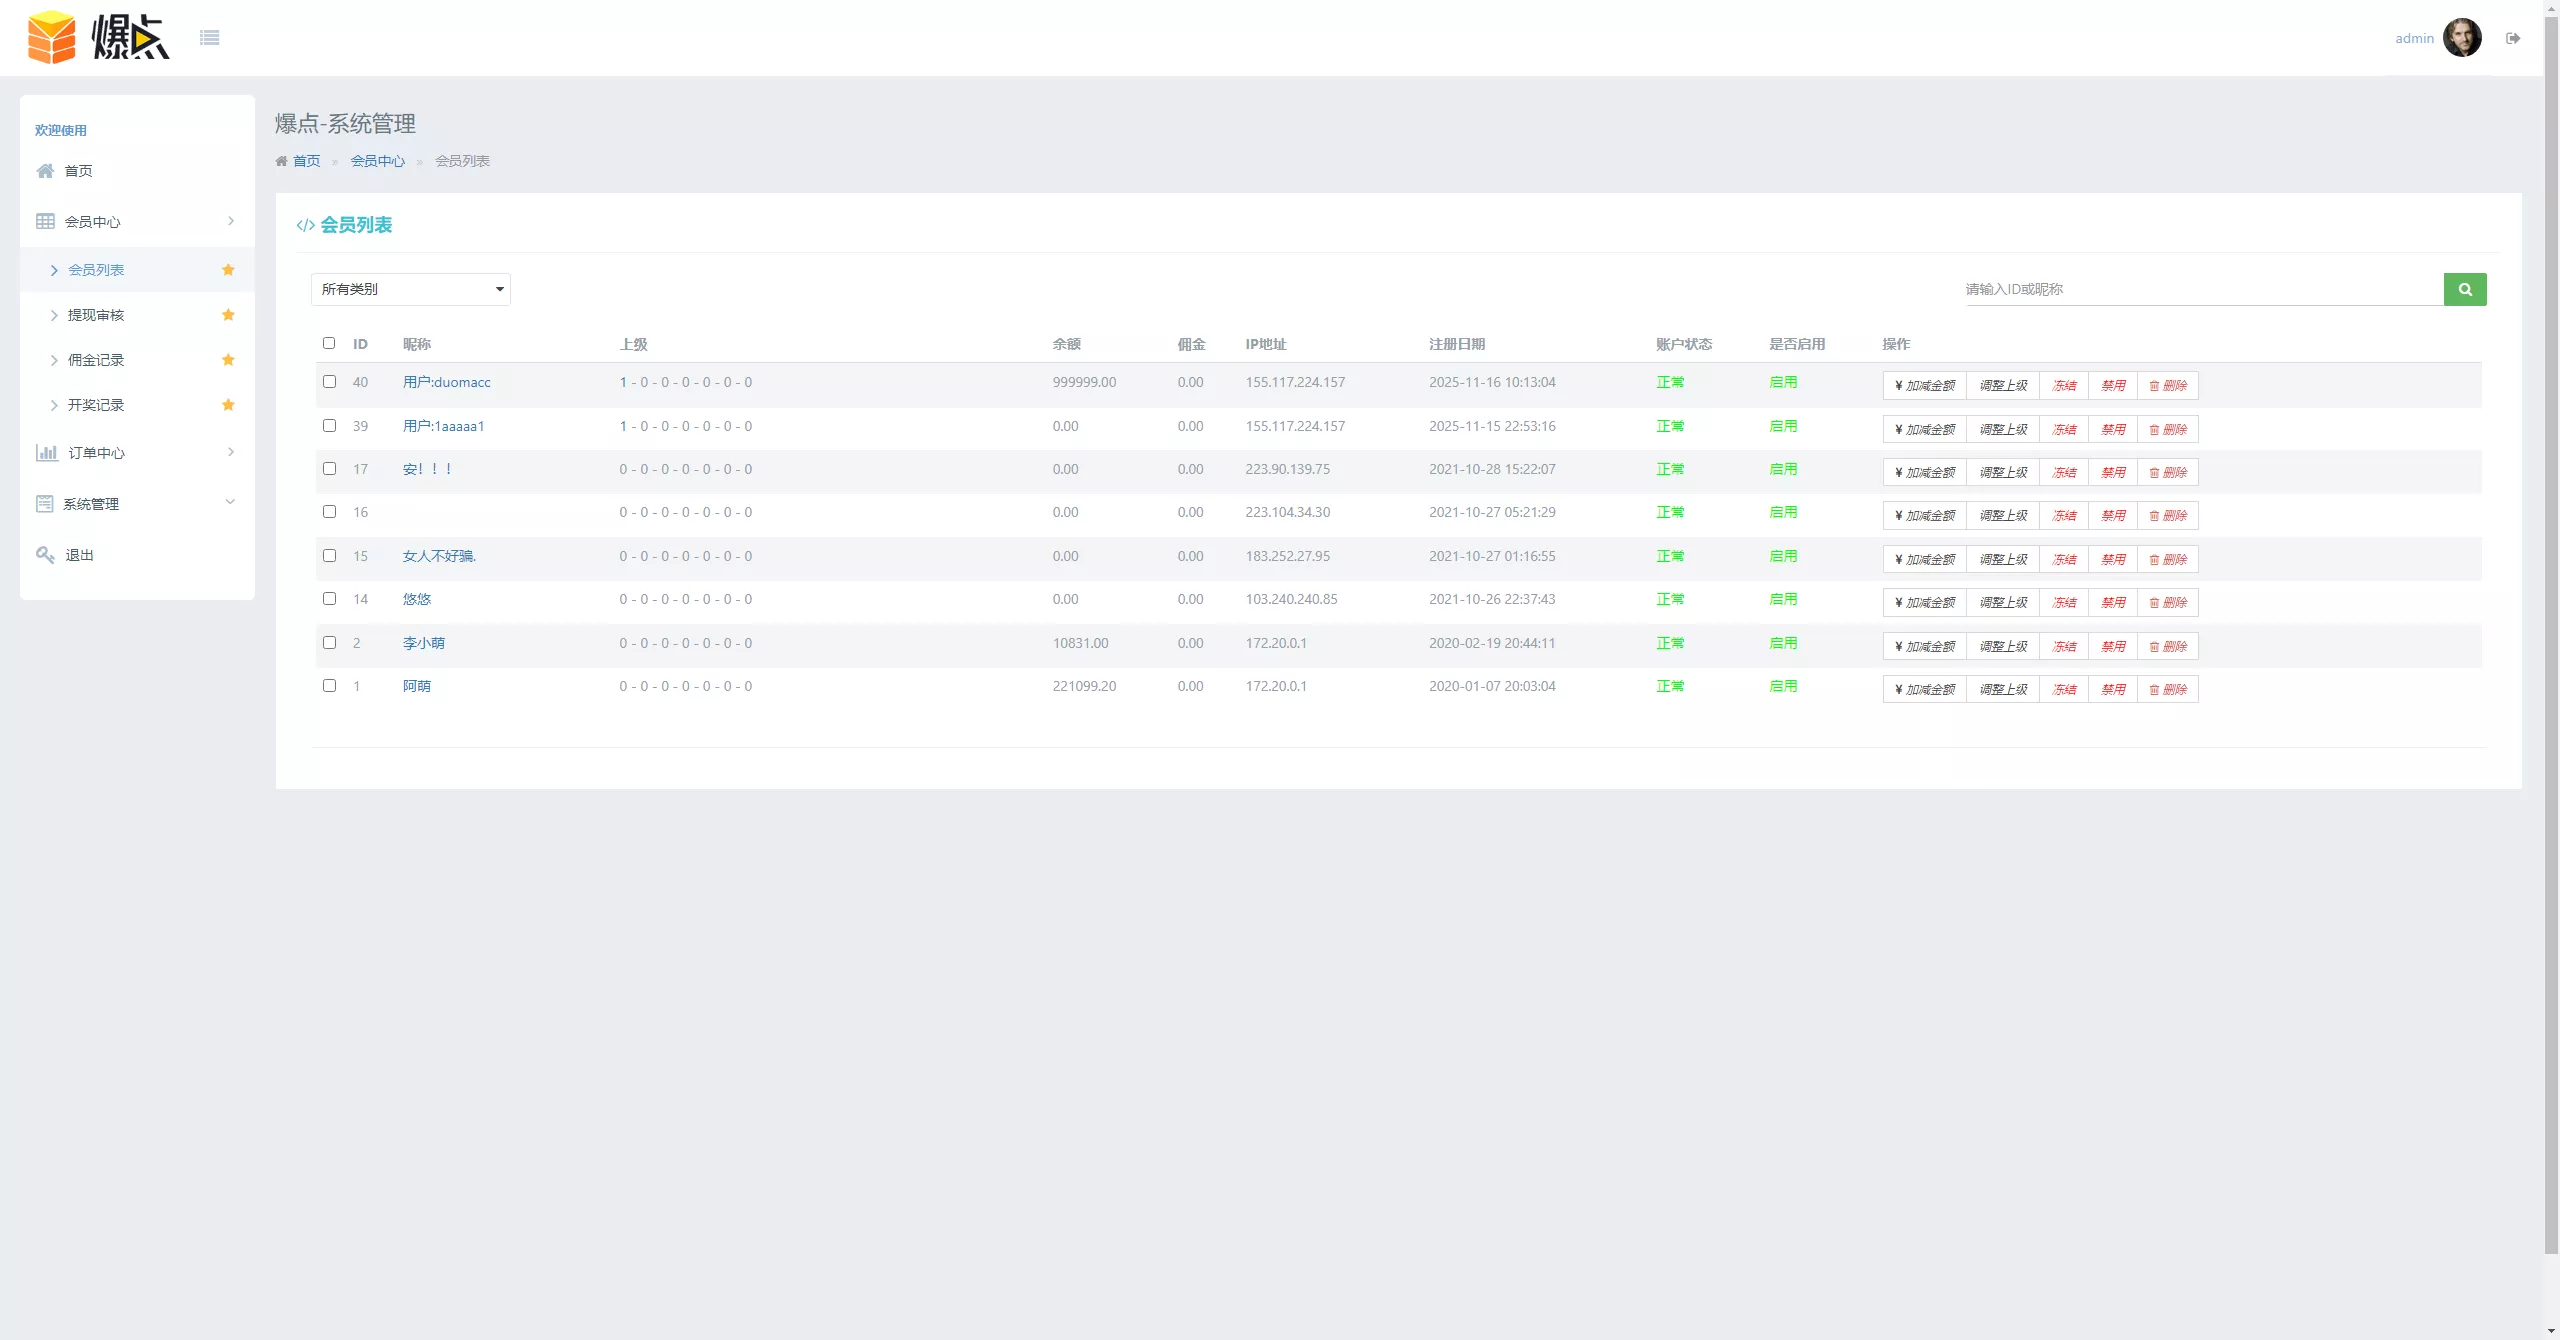This screenshot has width=2560, height=1340.
Task: Click the star icon beside 佣金记录
Action: (228, 360)
